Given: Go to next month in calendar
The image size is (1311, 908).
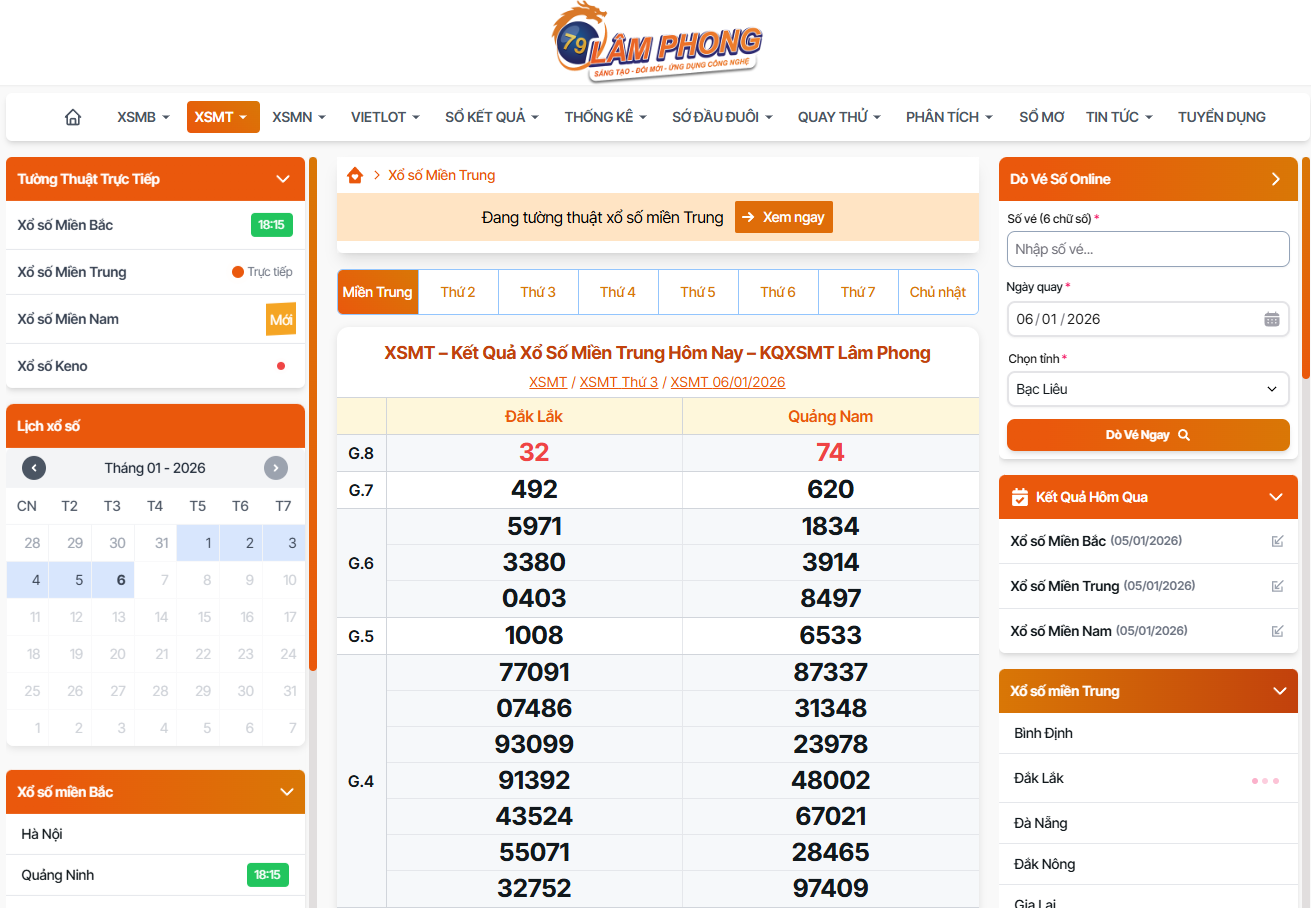Looking at the screenshot, I should pyautogui.click(x=276, y=468).
